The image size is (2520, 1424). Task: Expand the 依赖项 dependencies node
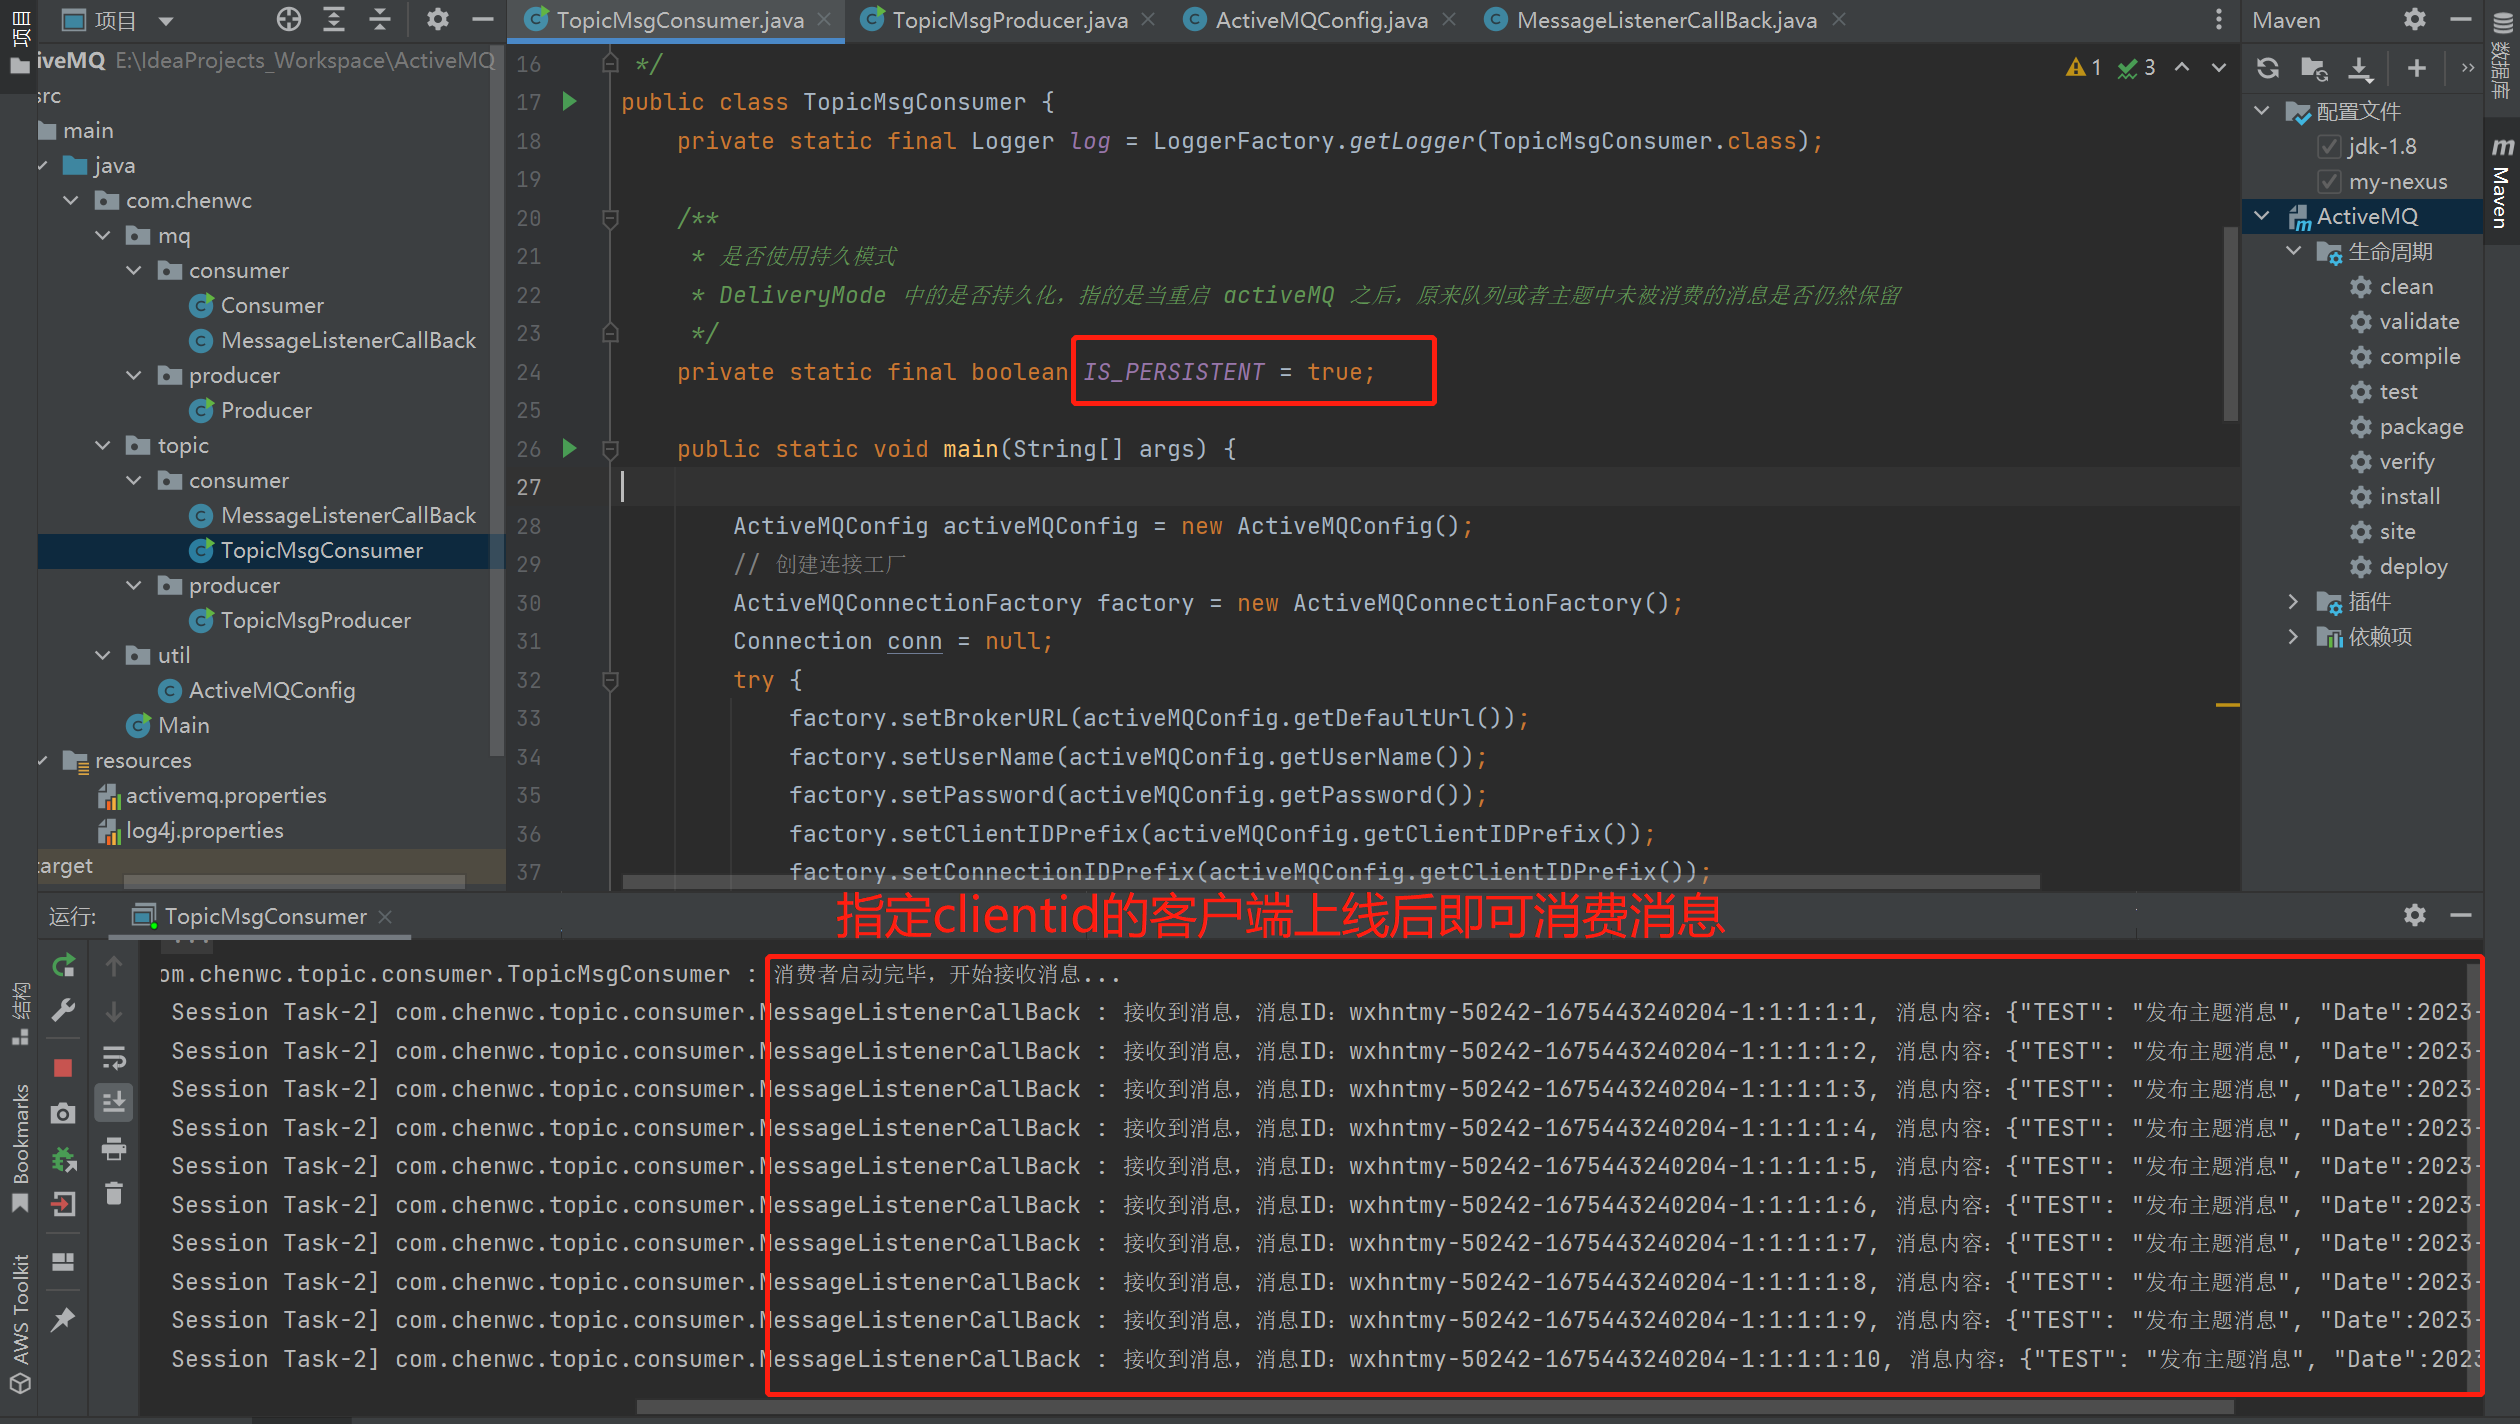click(x=2295, y=636)
